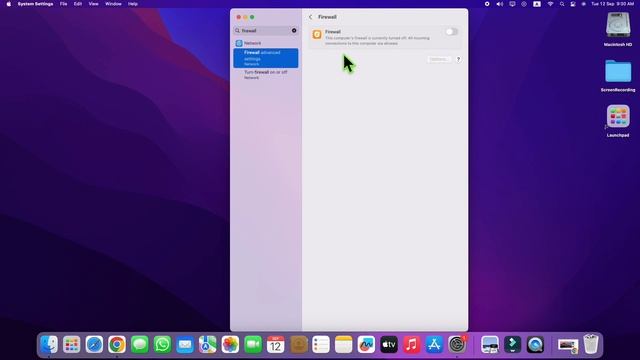
Task: Open Freeform from the Dock
Action: [x=366, y=345]
